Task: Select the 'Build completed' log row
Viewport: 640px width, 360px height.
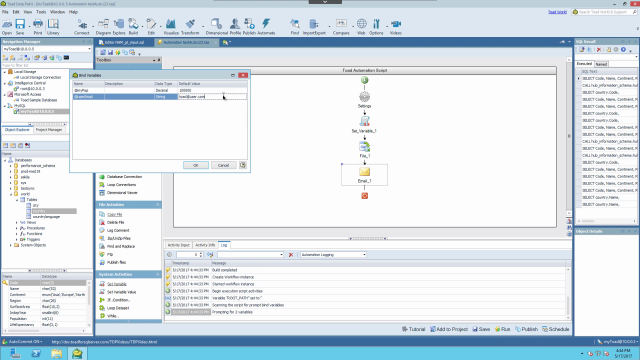Action: (366, 270)
